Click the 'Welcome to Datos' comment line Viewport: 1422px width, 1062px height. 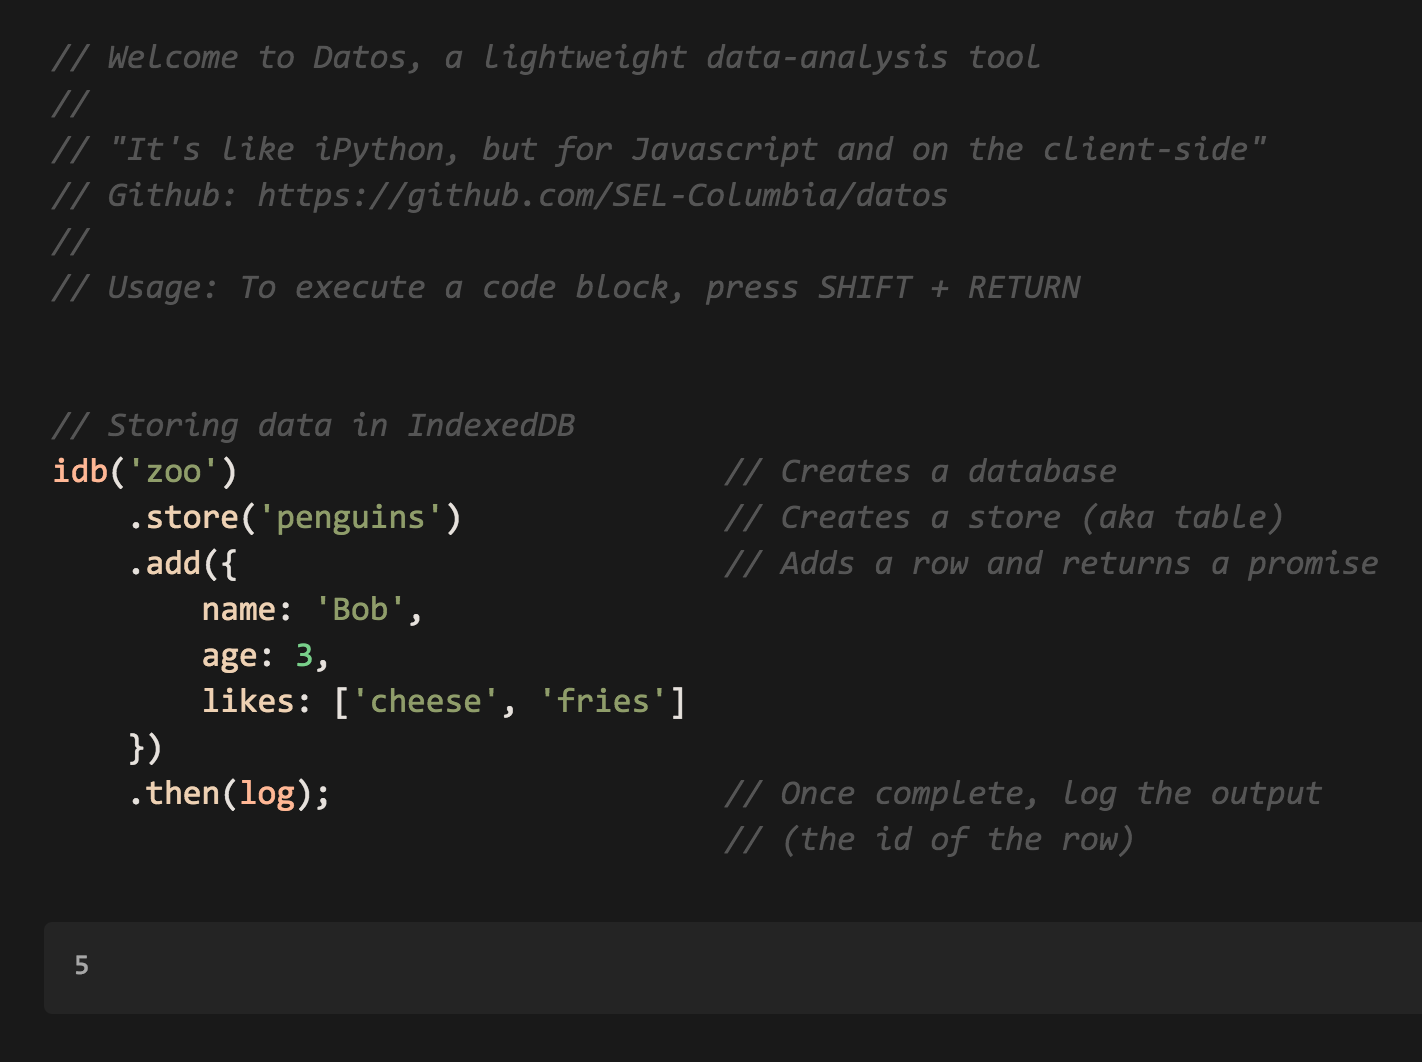(546, 57)
